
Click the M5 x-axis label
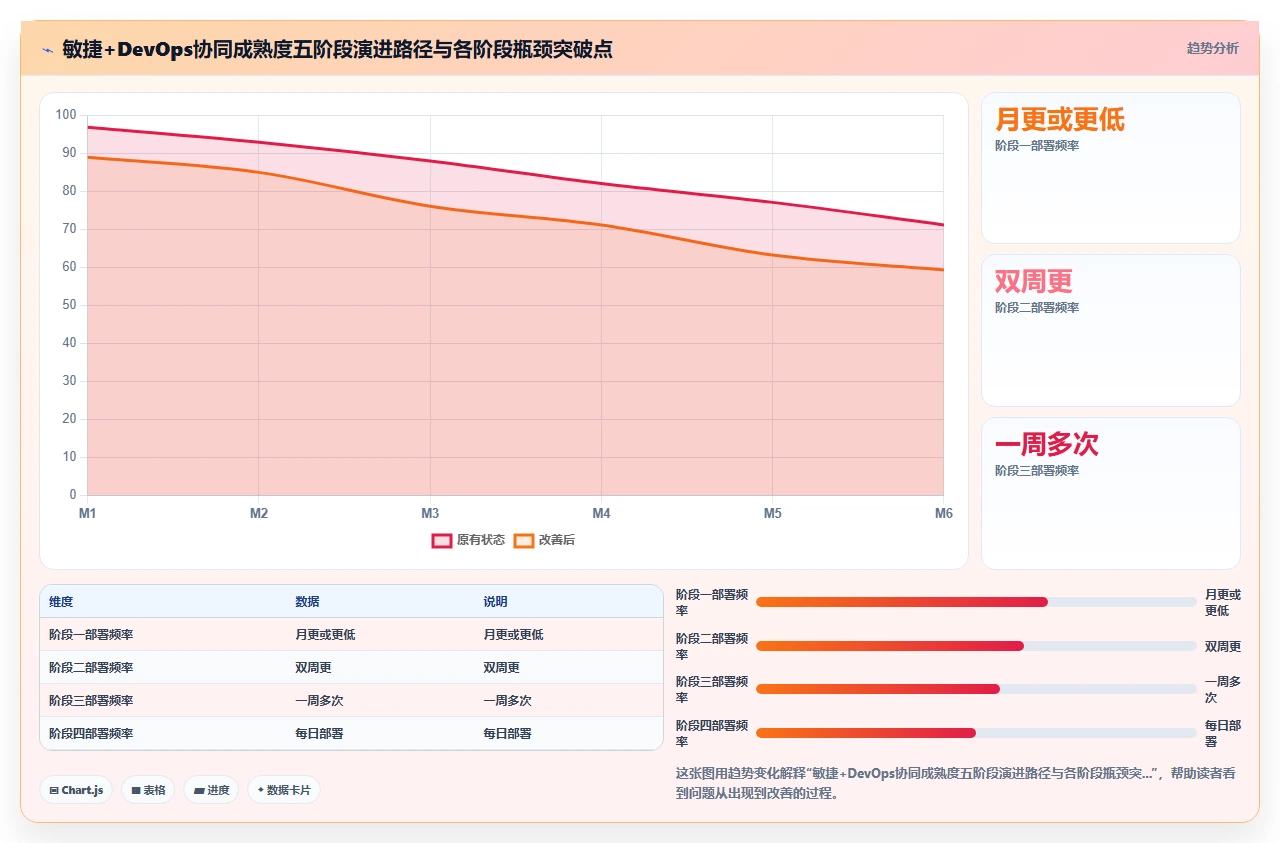(x=773, y=514)
